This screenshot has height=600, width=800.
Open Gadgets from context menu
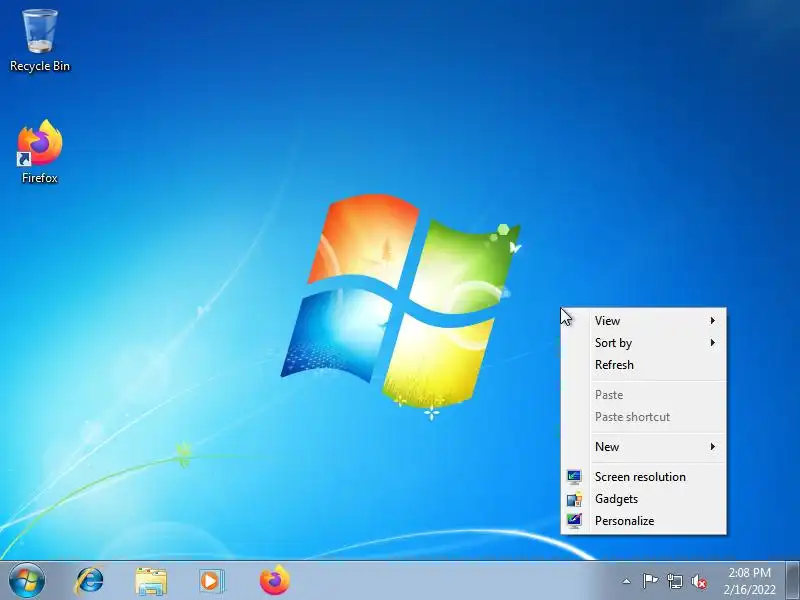pyautogui.click(x=643, y=498)
